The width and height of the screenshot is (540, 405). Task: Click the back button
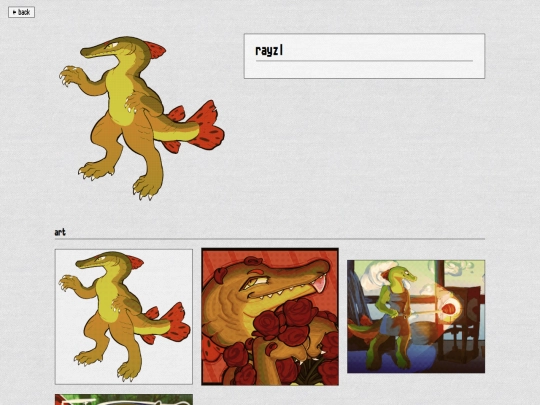coord(21,12)
